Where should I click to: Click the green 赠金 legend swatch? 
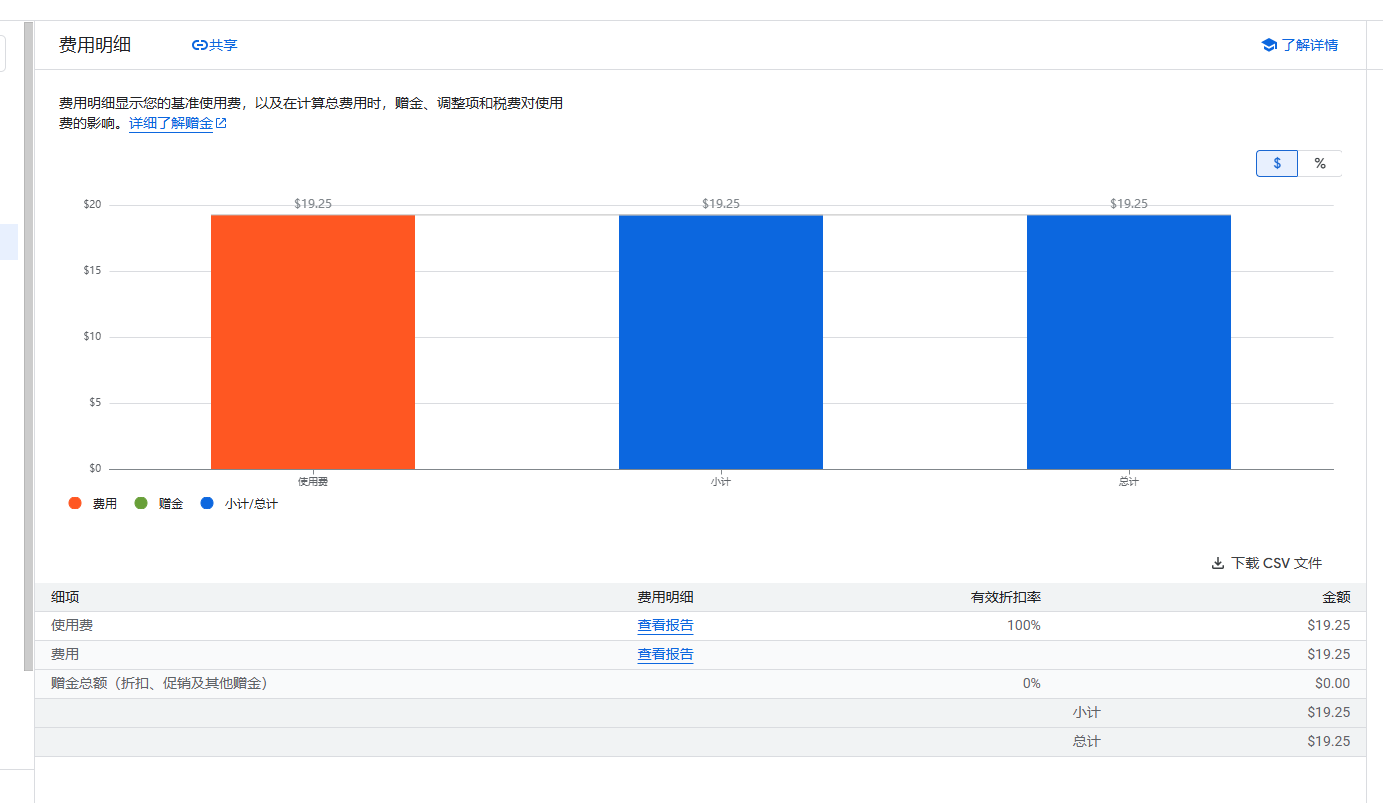point(141,503)
